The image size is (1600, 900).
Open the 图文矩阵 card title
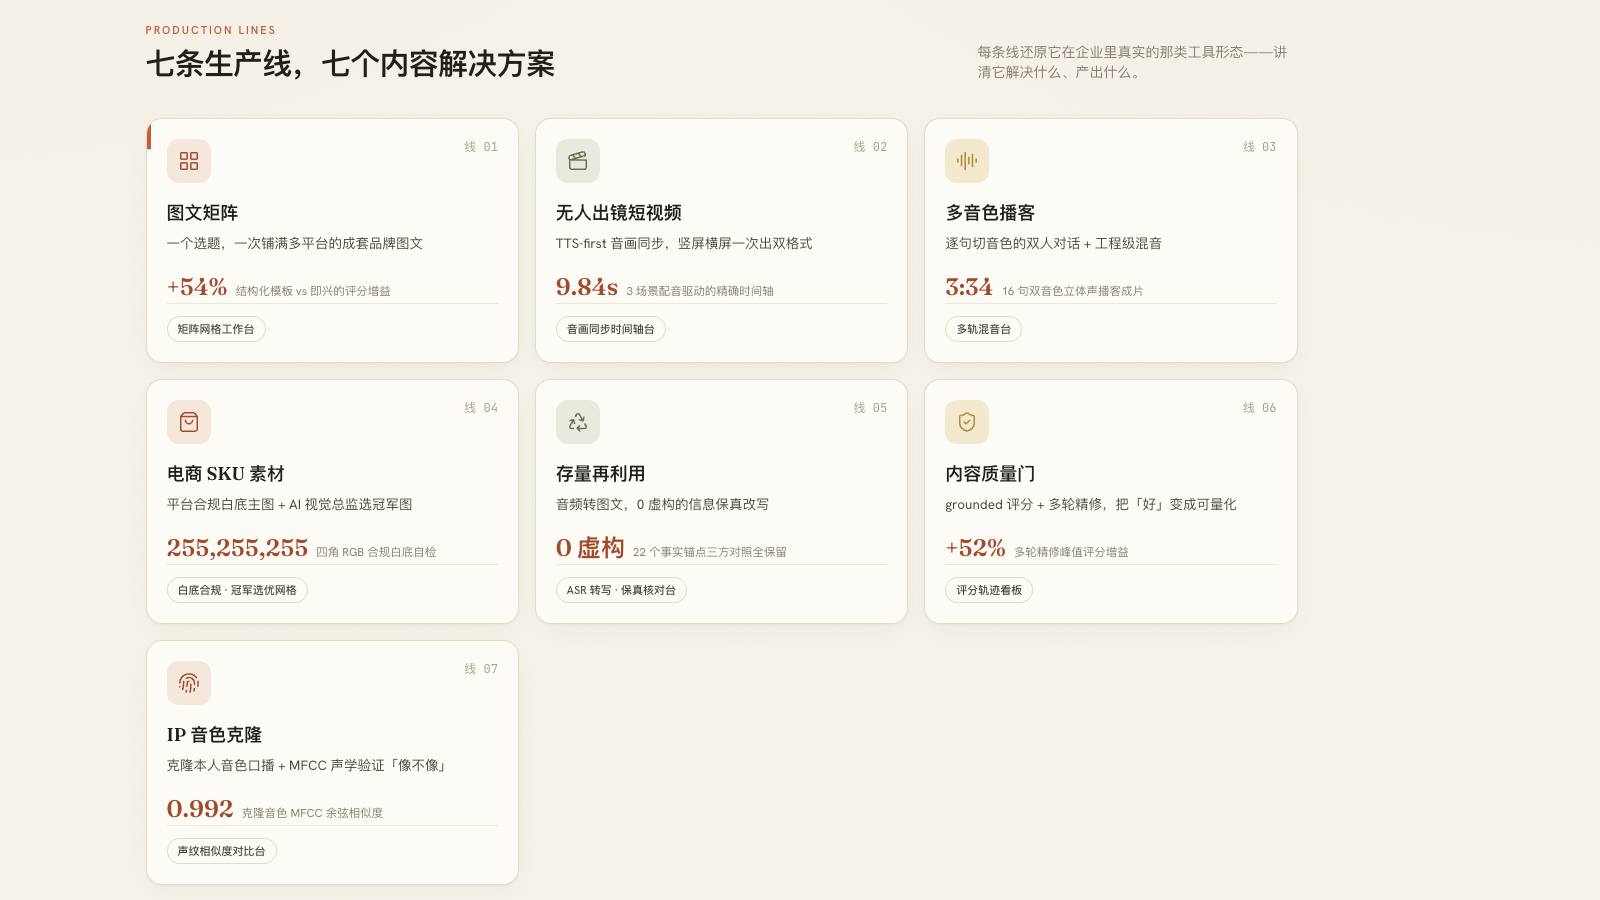click(x=203, y=213)
